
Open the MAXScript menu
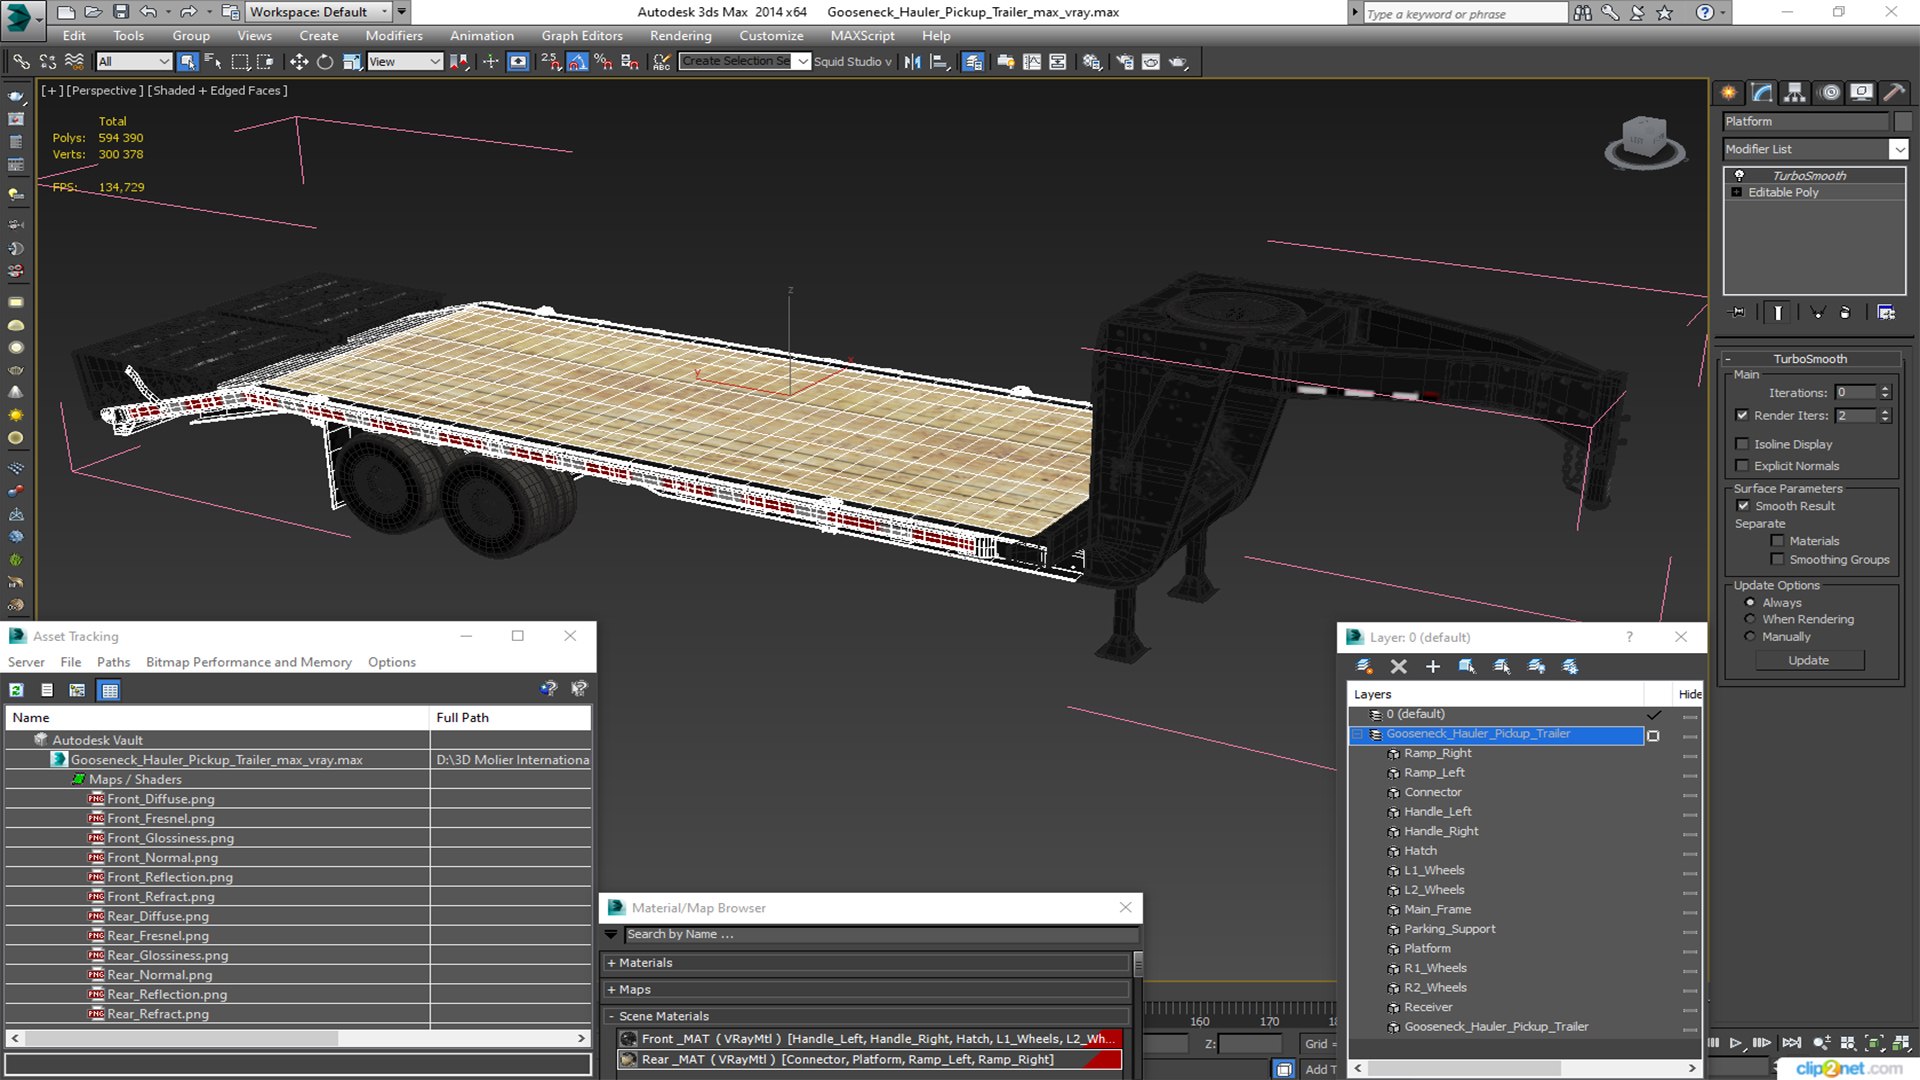(x=862, y=36)
